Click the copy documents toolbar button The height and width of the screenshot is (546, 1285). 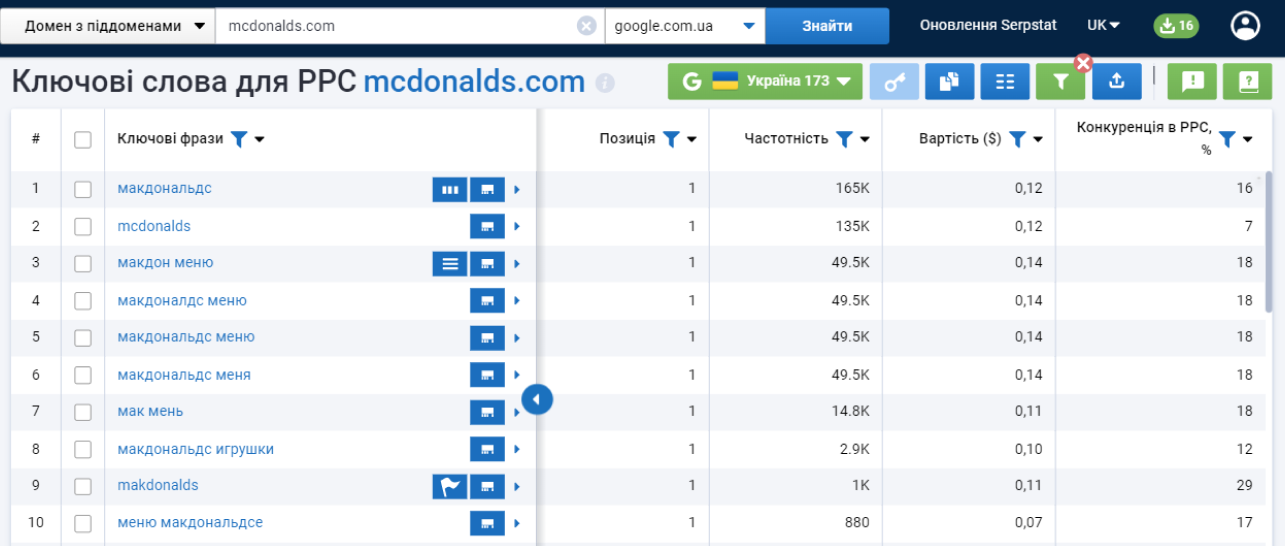(x=949, y=82)
